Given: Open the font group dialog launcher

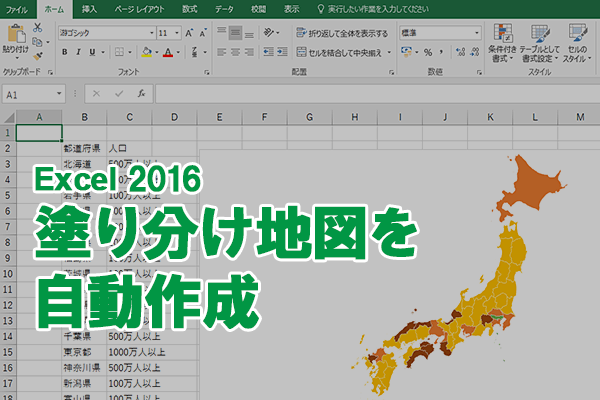Looking at the screenshot, I should [x=207, y=72].
